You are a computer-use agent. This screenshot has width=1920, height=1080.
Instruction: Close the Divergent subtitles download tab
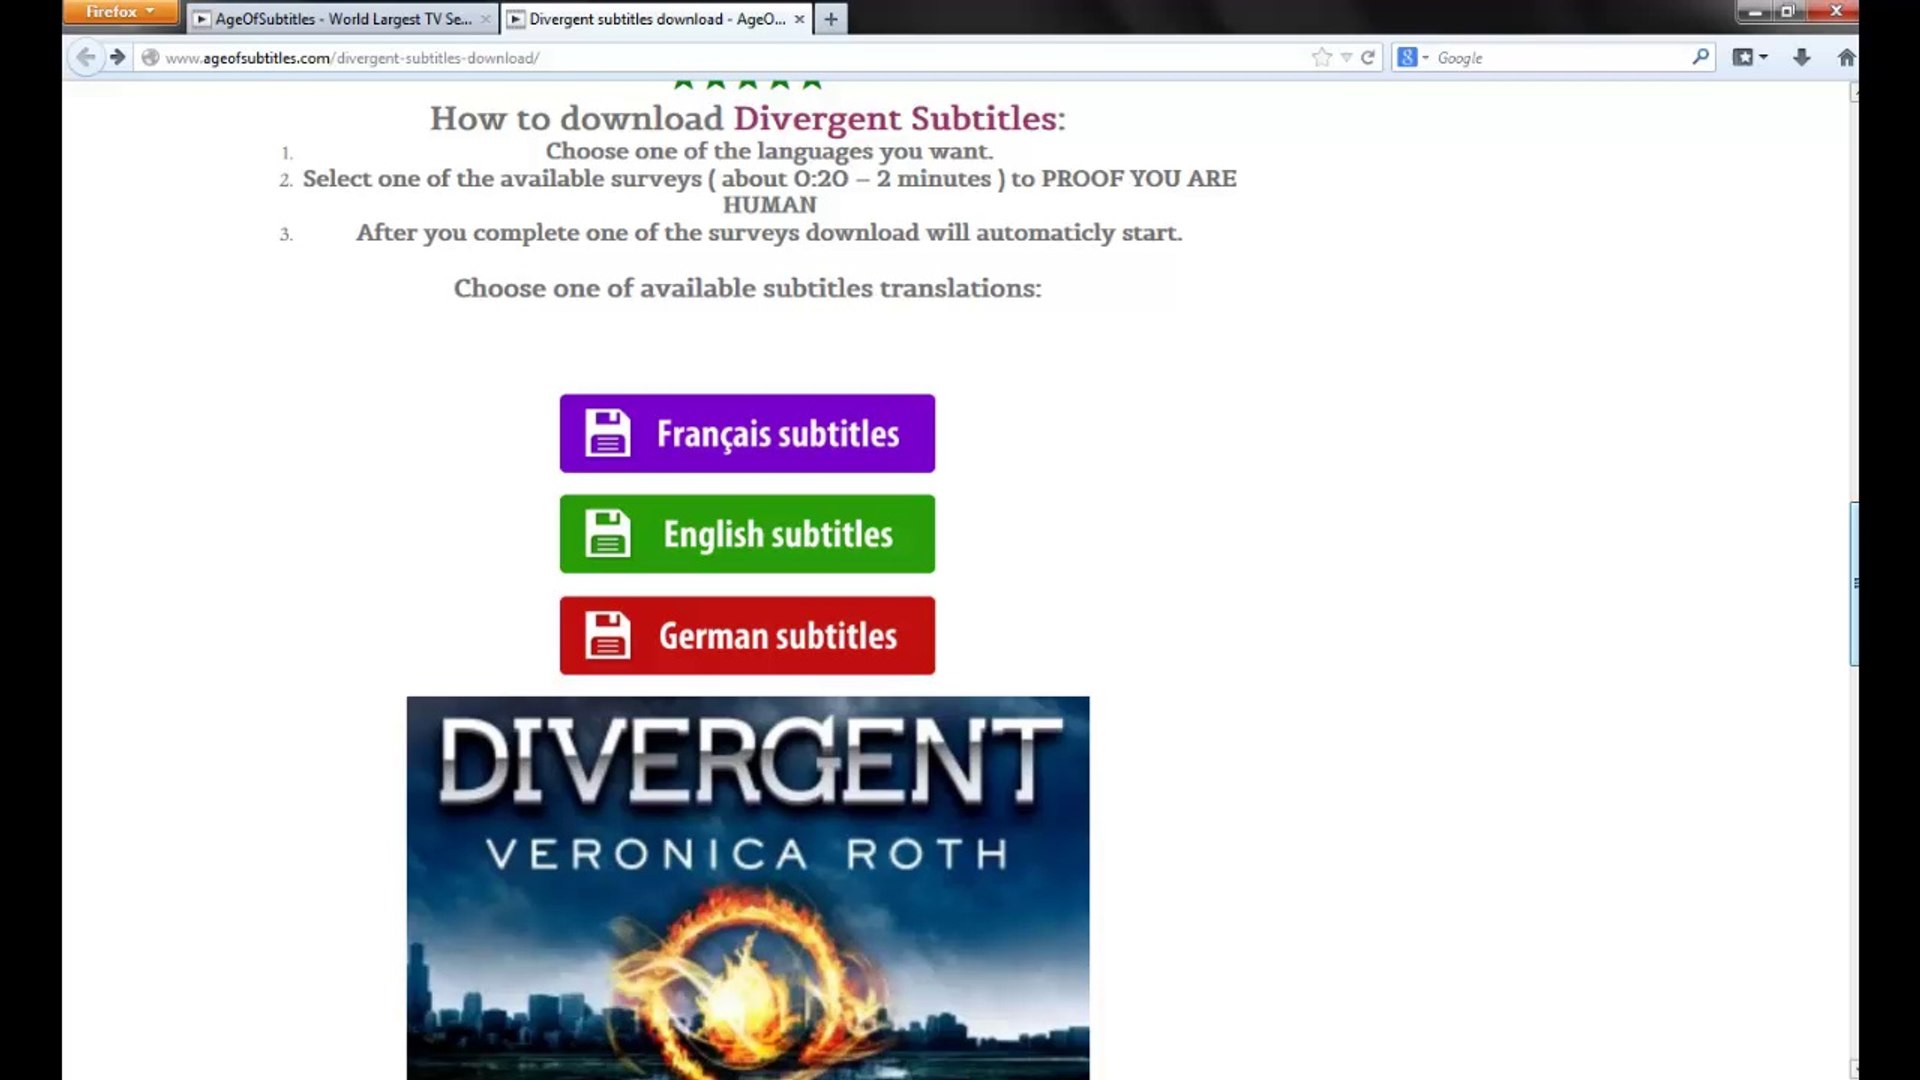click(799, 18)
